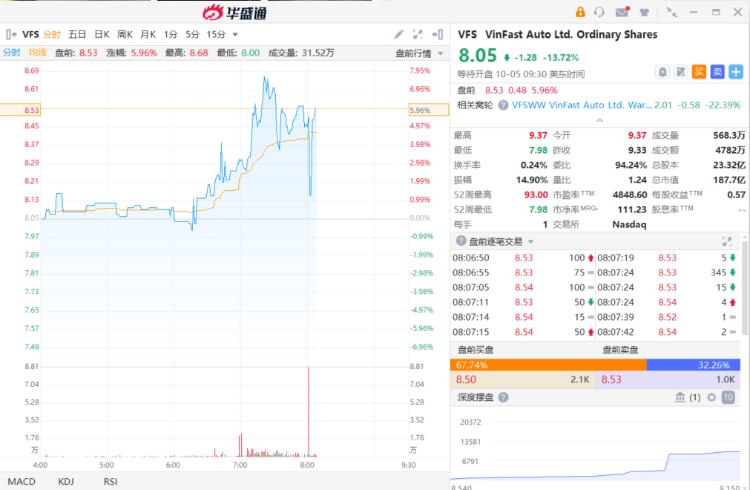Open the note icon next to bell

pyautogui.click(x=681, y=72)
